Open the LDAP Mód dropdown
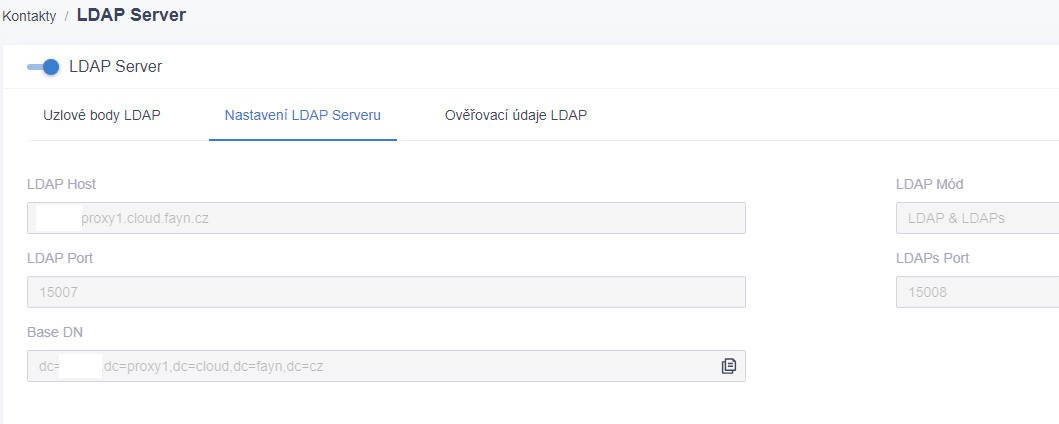 977,218
